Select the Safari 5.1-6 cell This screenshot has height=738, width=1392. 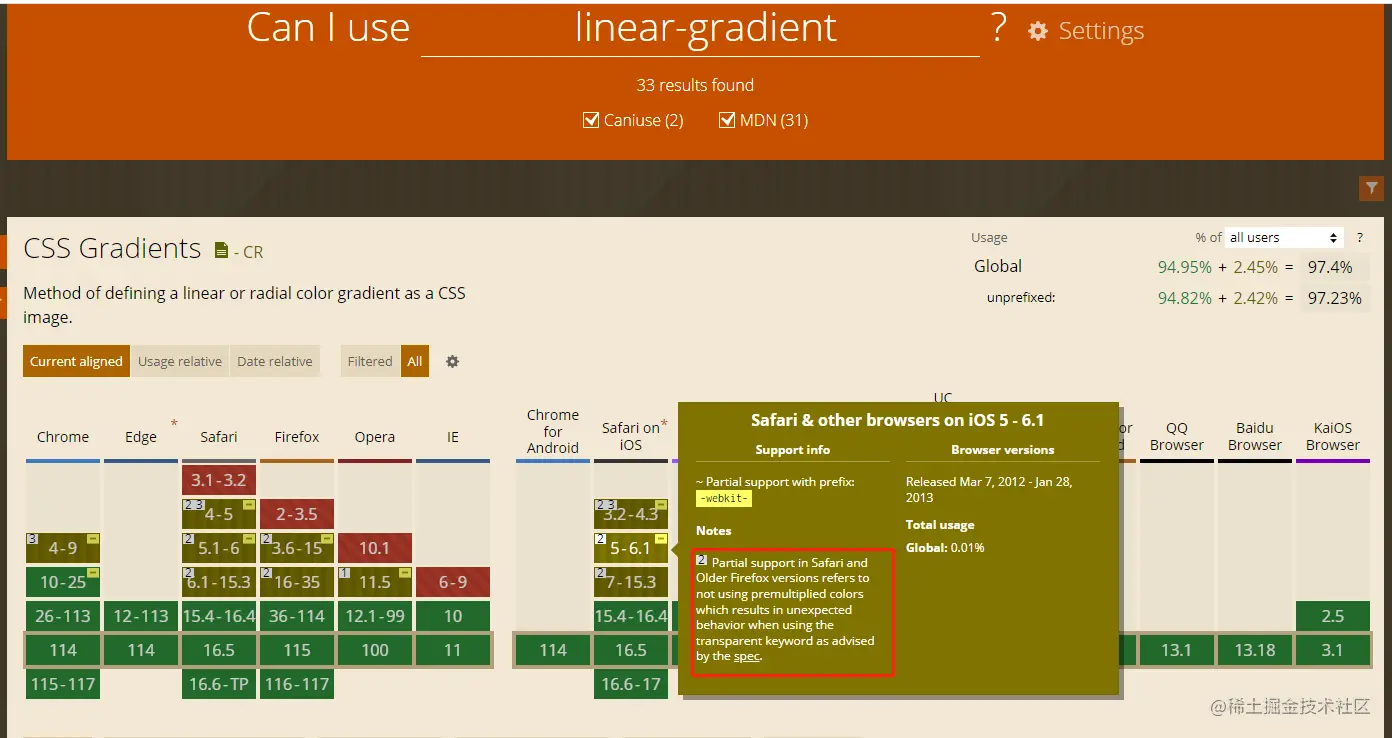click(219, 548)
